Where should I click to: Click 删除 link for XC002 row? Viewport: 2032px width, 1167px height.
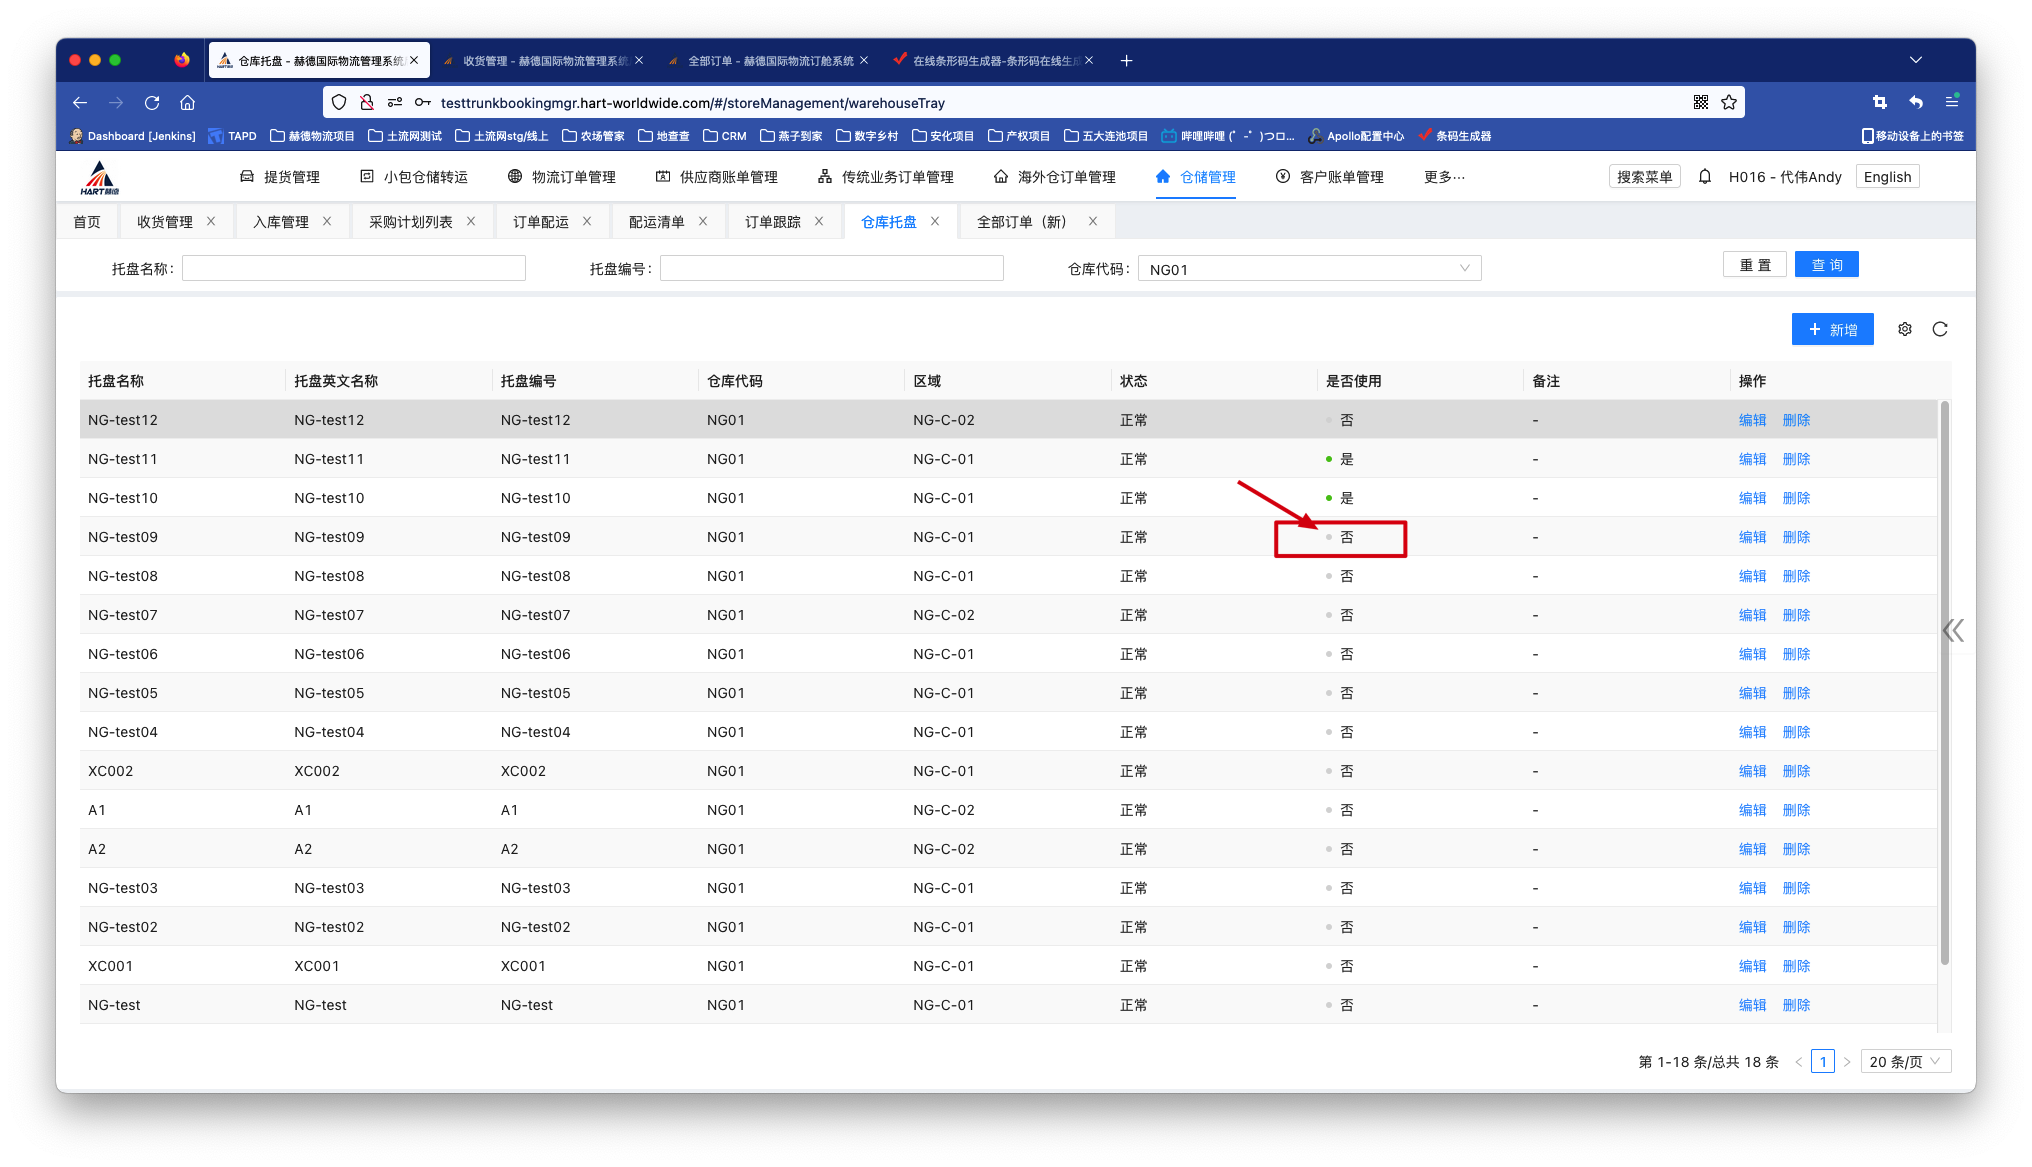click(1796, 771)
